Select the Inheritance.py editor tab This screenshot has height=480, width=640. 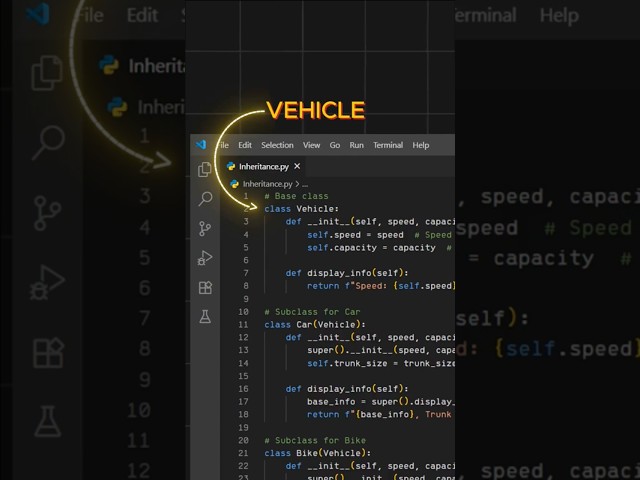pyautogui.click(x=264, y=166)
